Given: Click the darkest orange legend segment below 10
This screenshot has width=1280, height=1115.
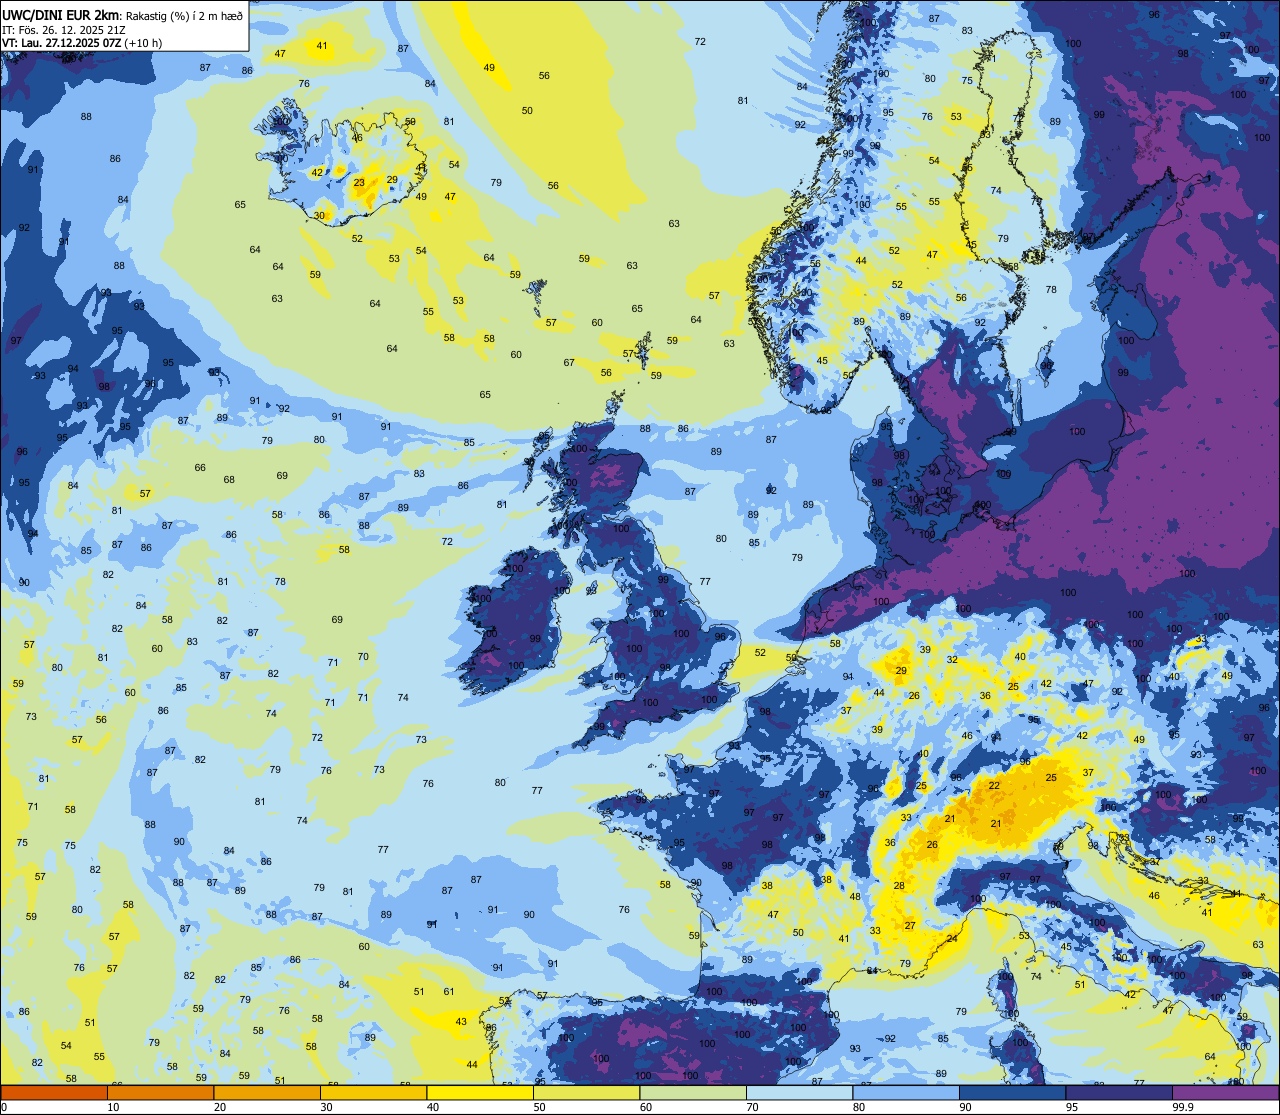Looking at the screenshot, I should pyautogui.click(x=54, y=1093).
